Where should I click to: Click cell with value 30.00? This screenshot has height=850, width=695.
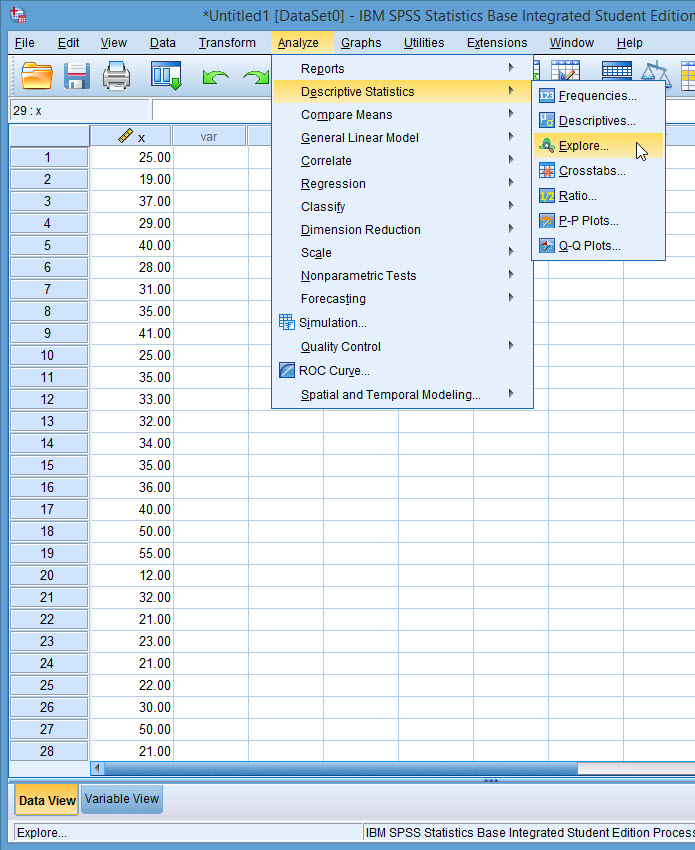coord(132,707)
